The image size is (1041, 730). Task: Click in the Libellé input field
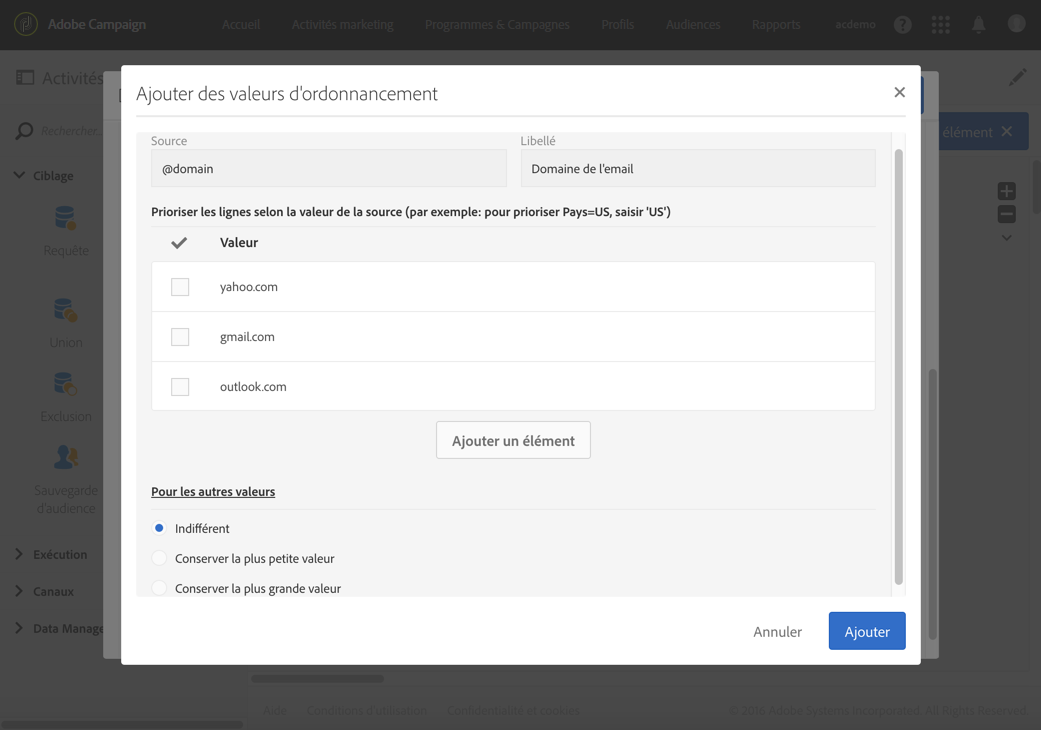[697, 169]
